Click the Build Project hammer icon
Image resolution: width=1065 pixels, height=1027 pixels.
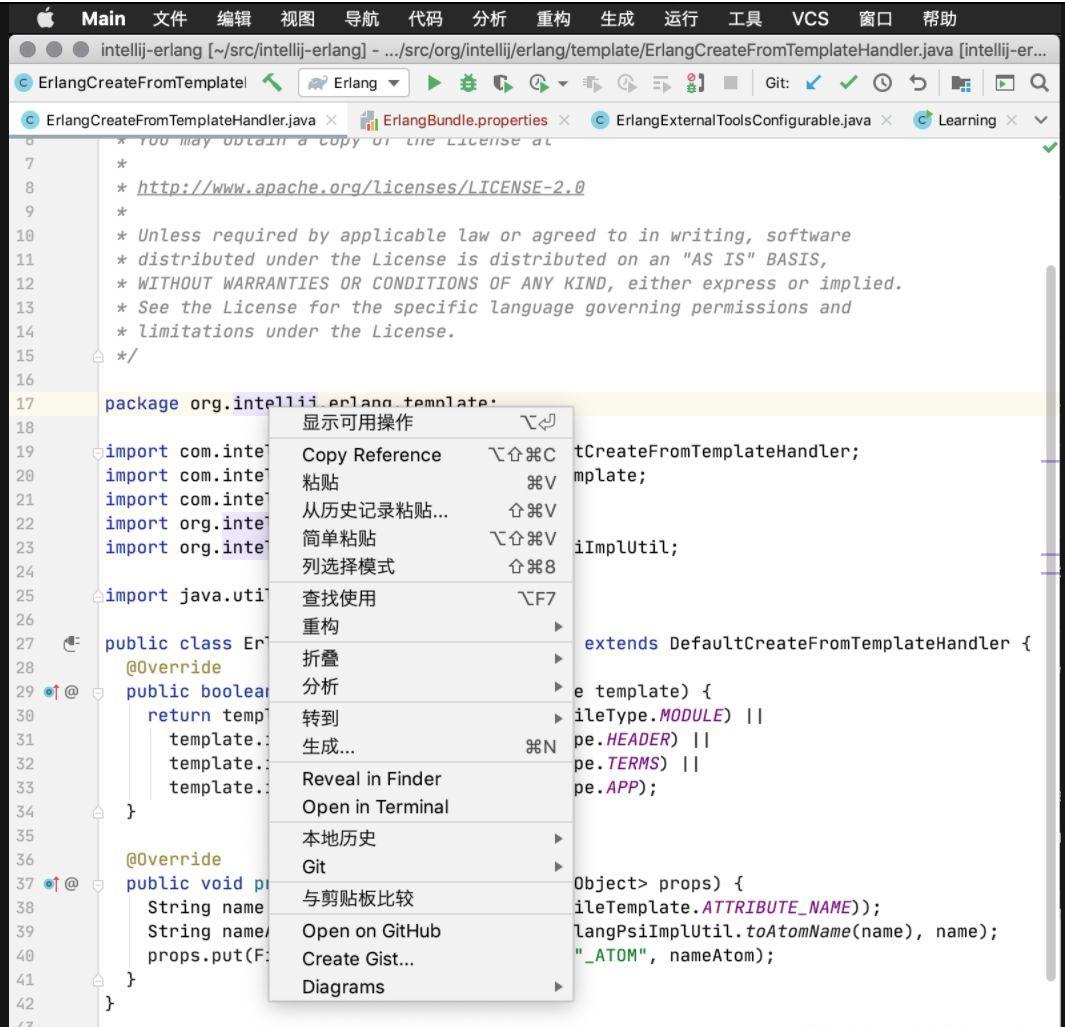(x=272, y=83)
